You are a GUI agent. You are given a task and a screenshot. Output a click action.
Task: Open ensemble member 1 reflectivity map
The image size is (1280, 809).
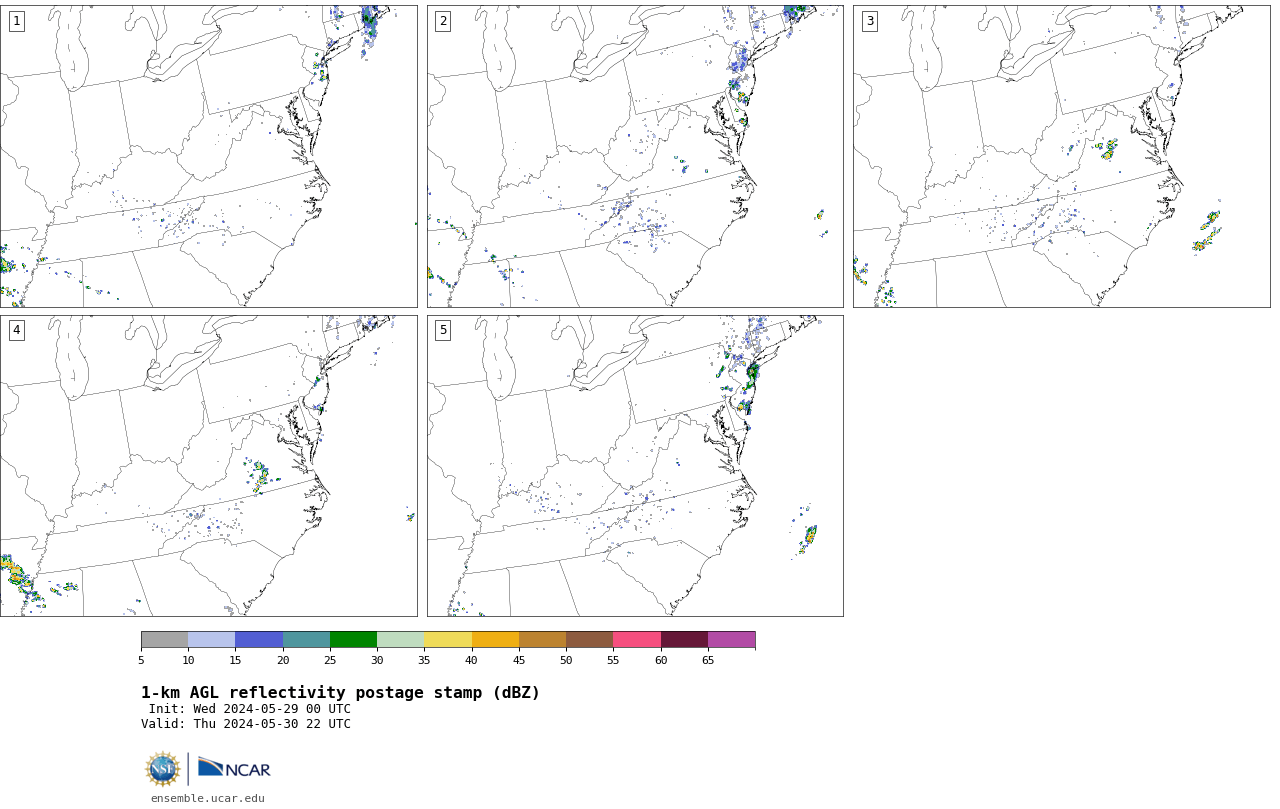coord(208,156)
